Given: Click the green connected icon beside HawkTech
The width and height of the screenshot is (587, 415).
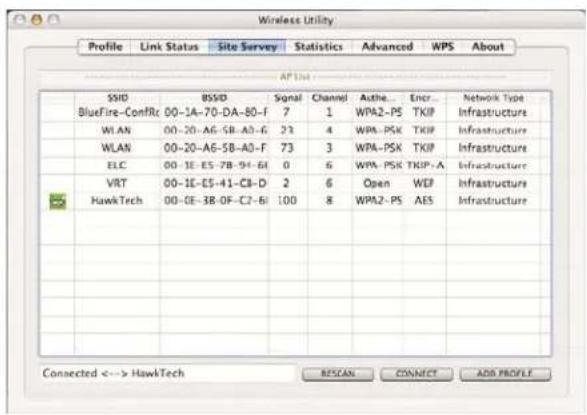Looking at the screenshot, I should click(x=58, y=201).
